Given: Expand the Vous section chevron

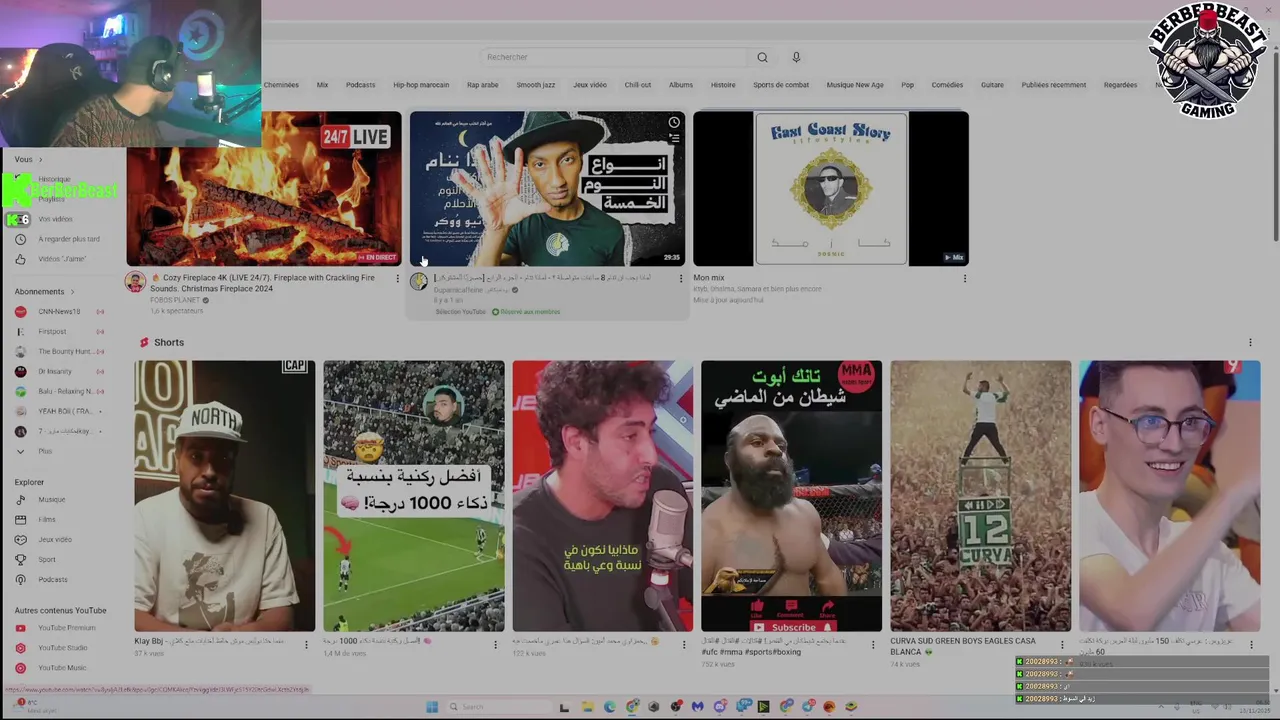Looking at the screenshot, I should tap(41, 160).
